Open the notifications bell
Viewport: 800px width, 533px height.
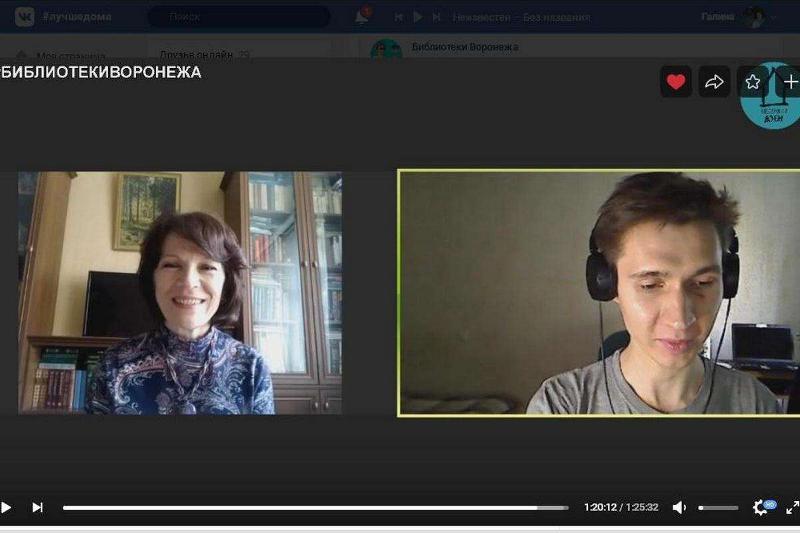tap(362, 17)
